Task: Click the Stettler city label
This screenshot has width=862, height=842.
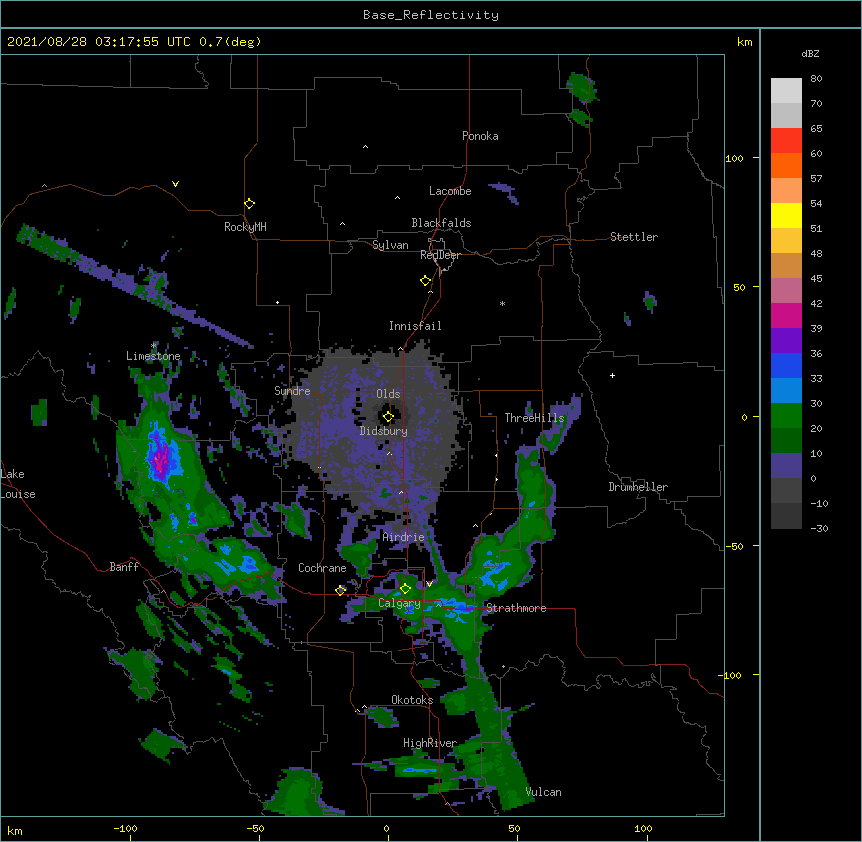Action: coord(634,237)
